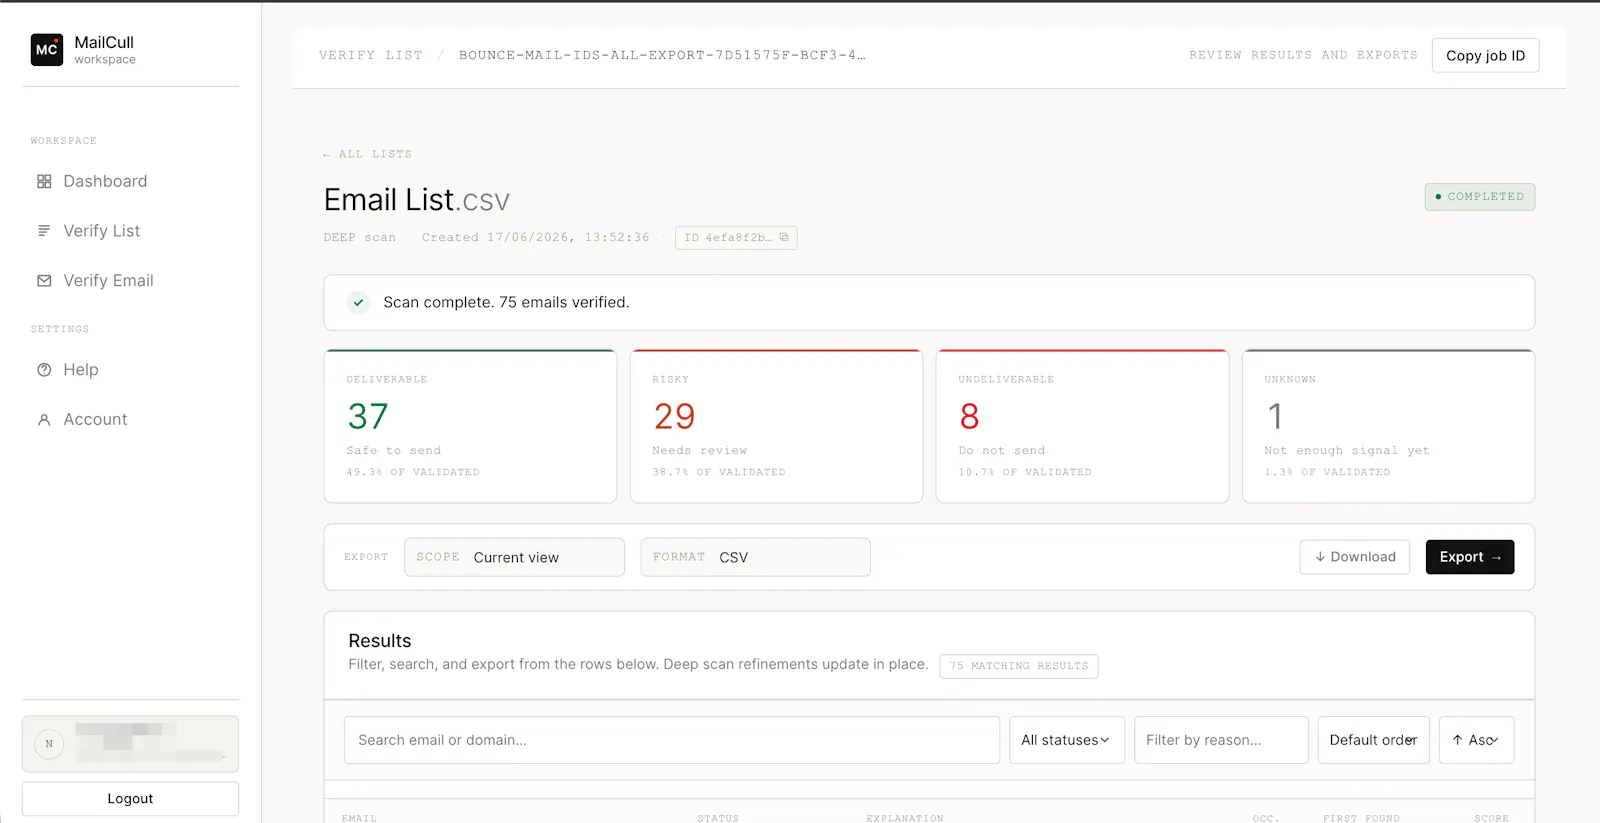This screenshot has width=1600, height=823.
Task: Click the Verify List lines icon
Action: [x=44, y=231]
